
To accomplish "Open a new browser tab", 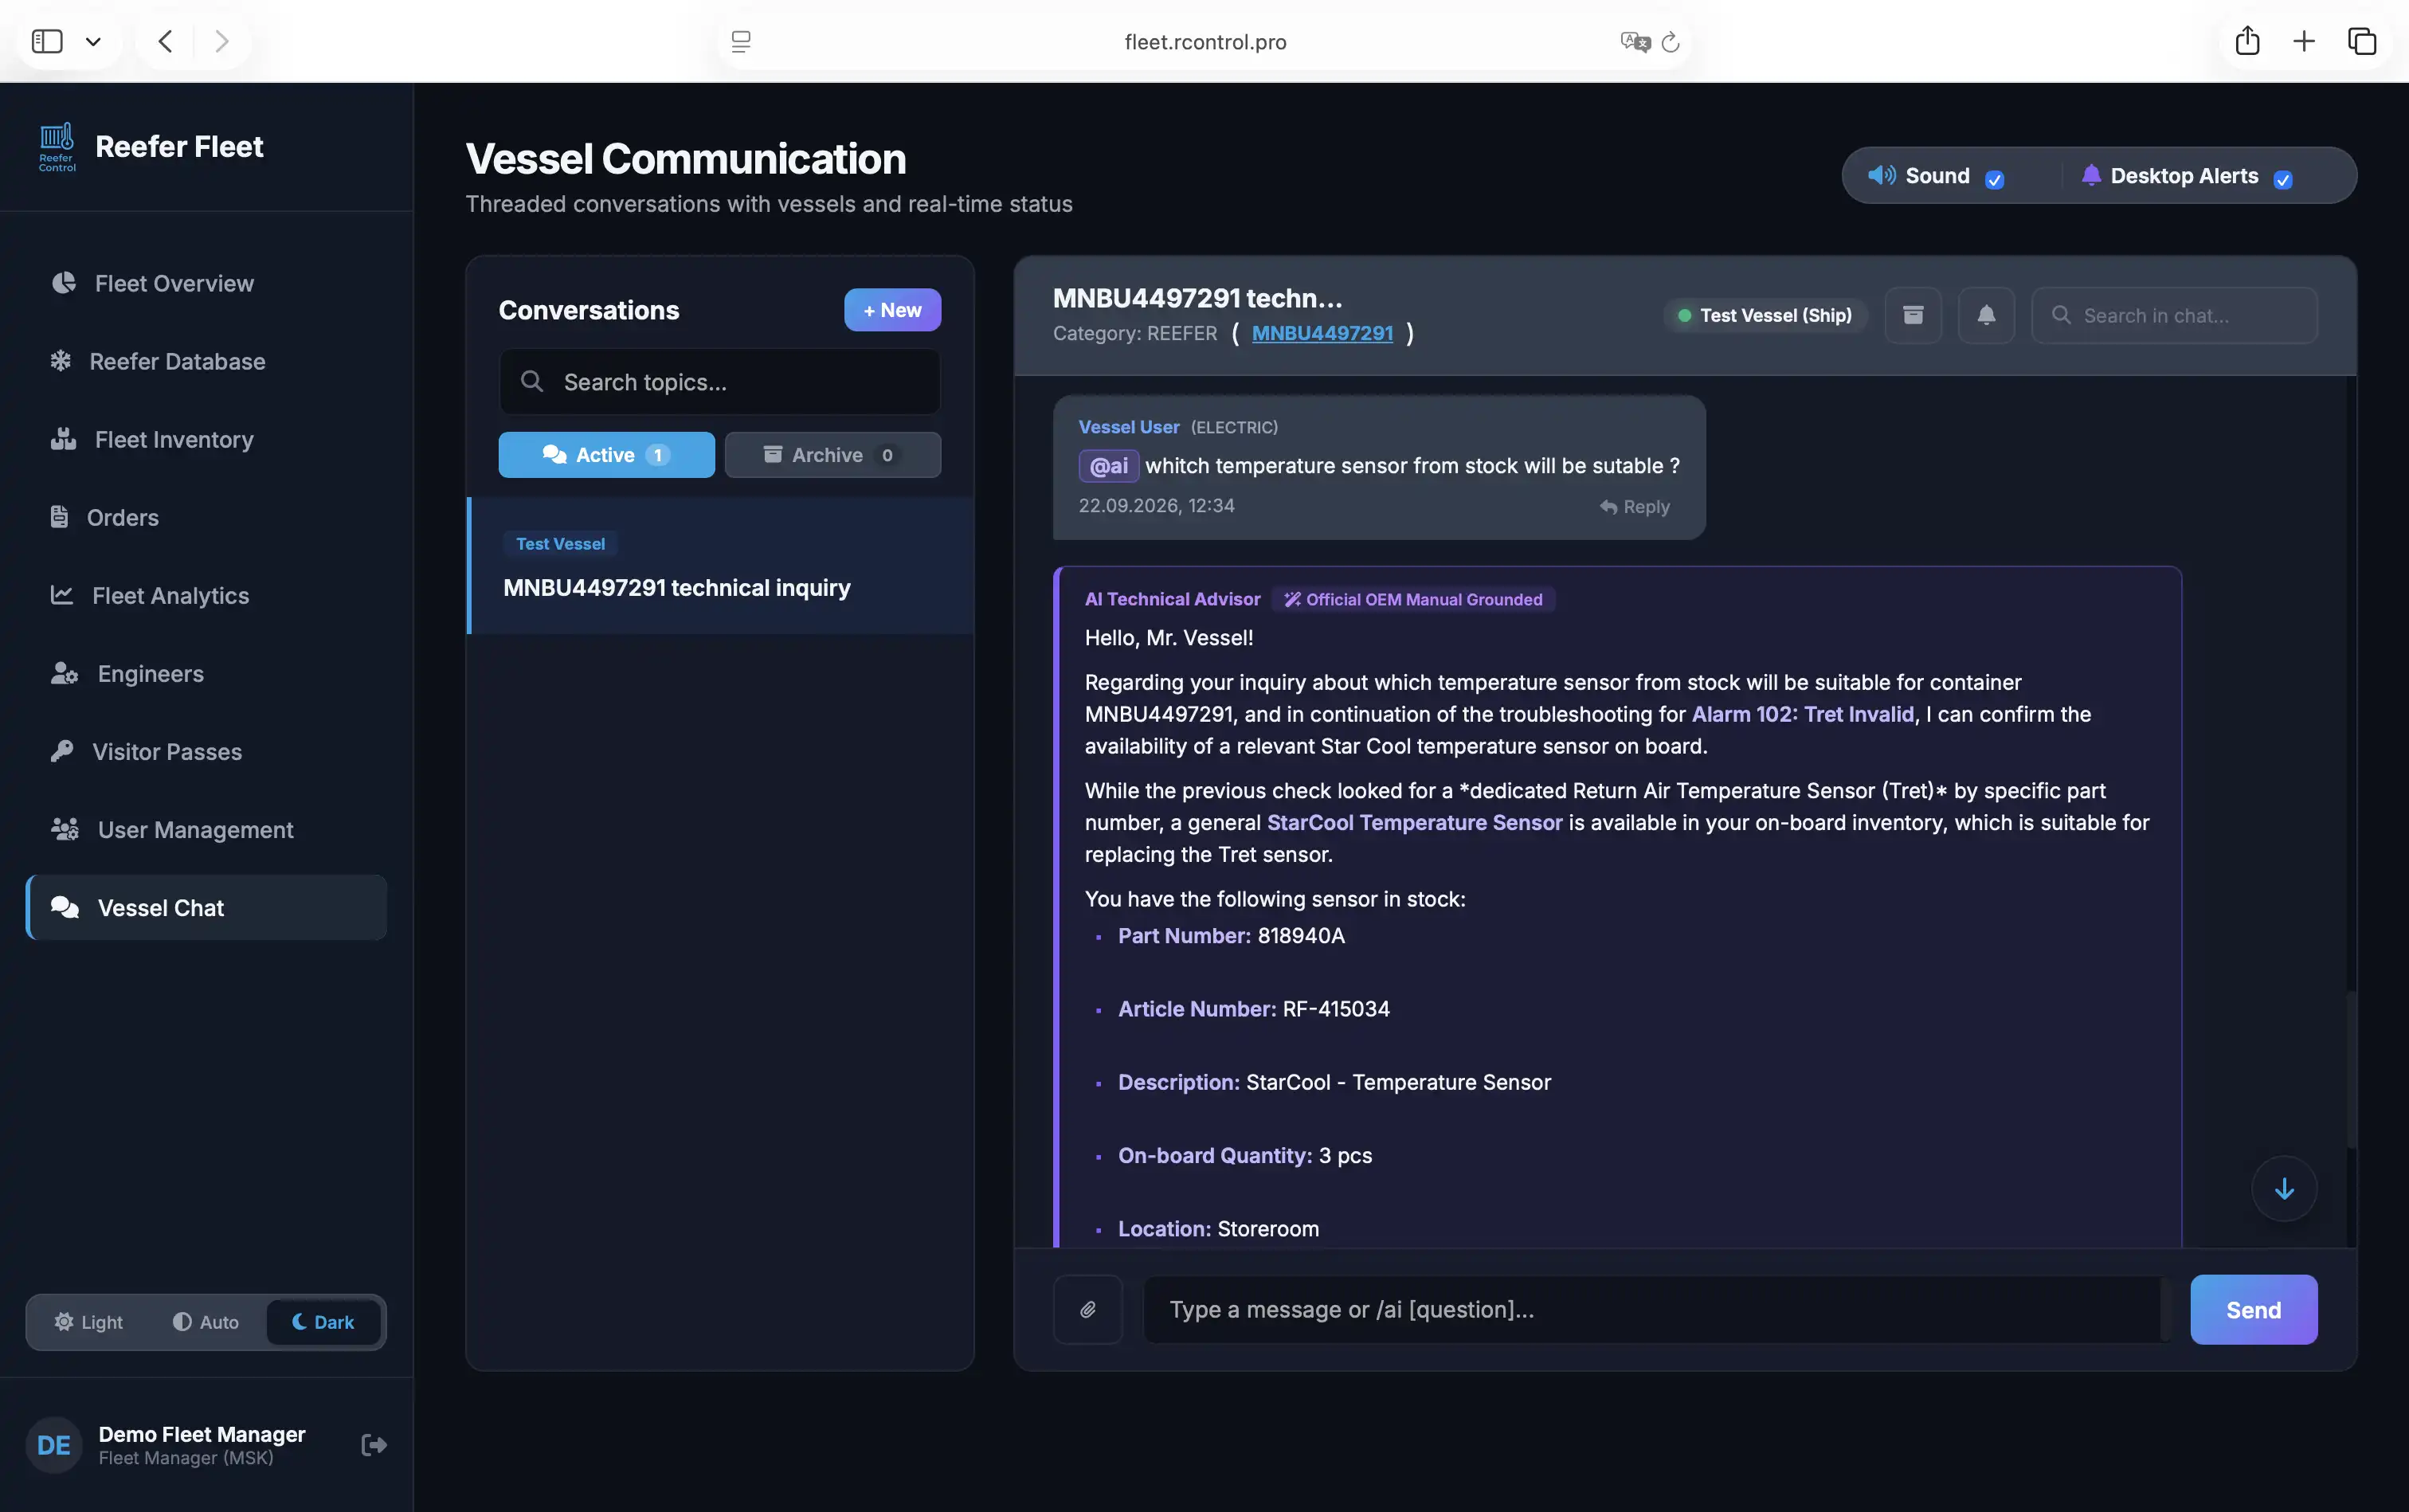I will [2304, 41].
